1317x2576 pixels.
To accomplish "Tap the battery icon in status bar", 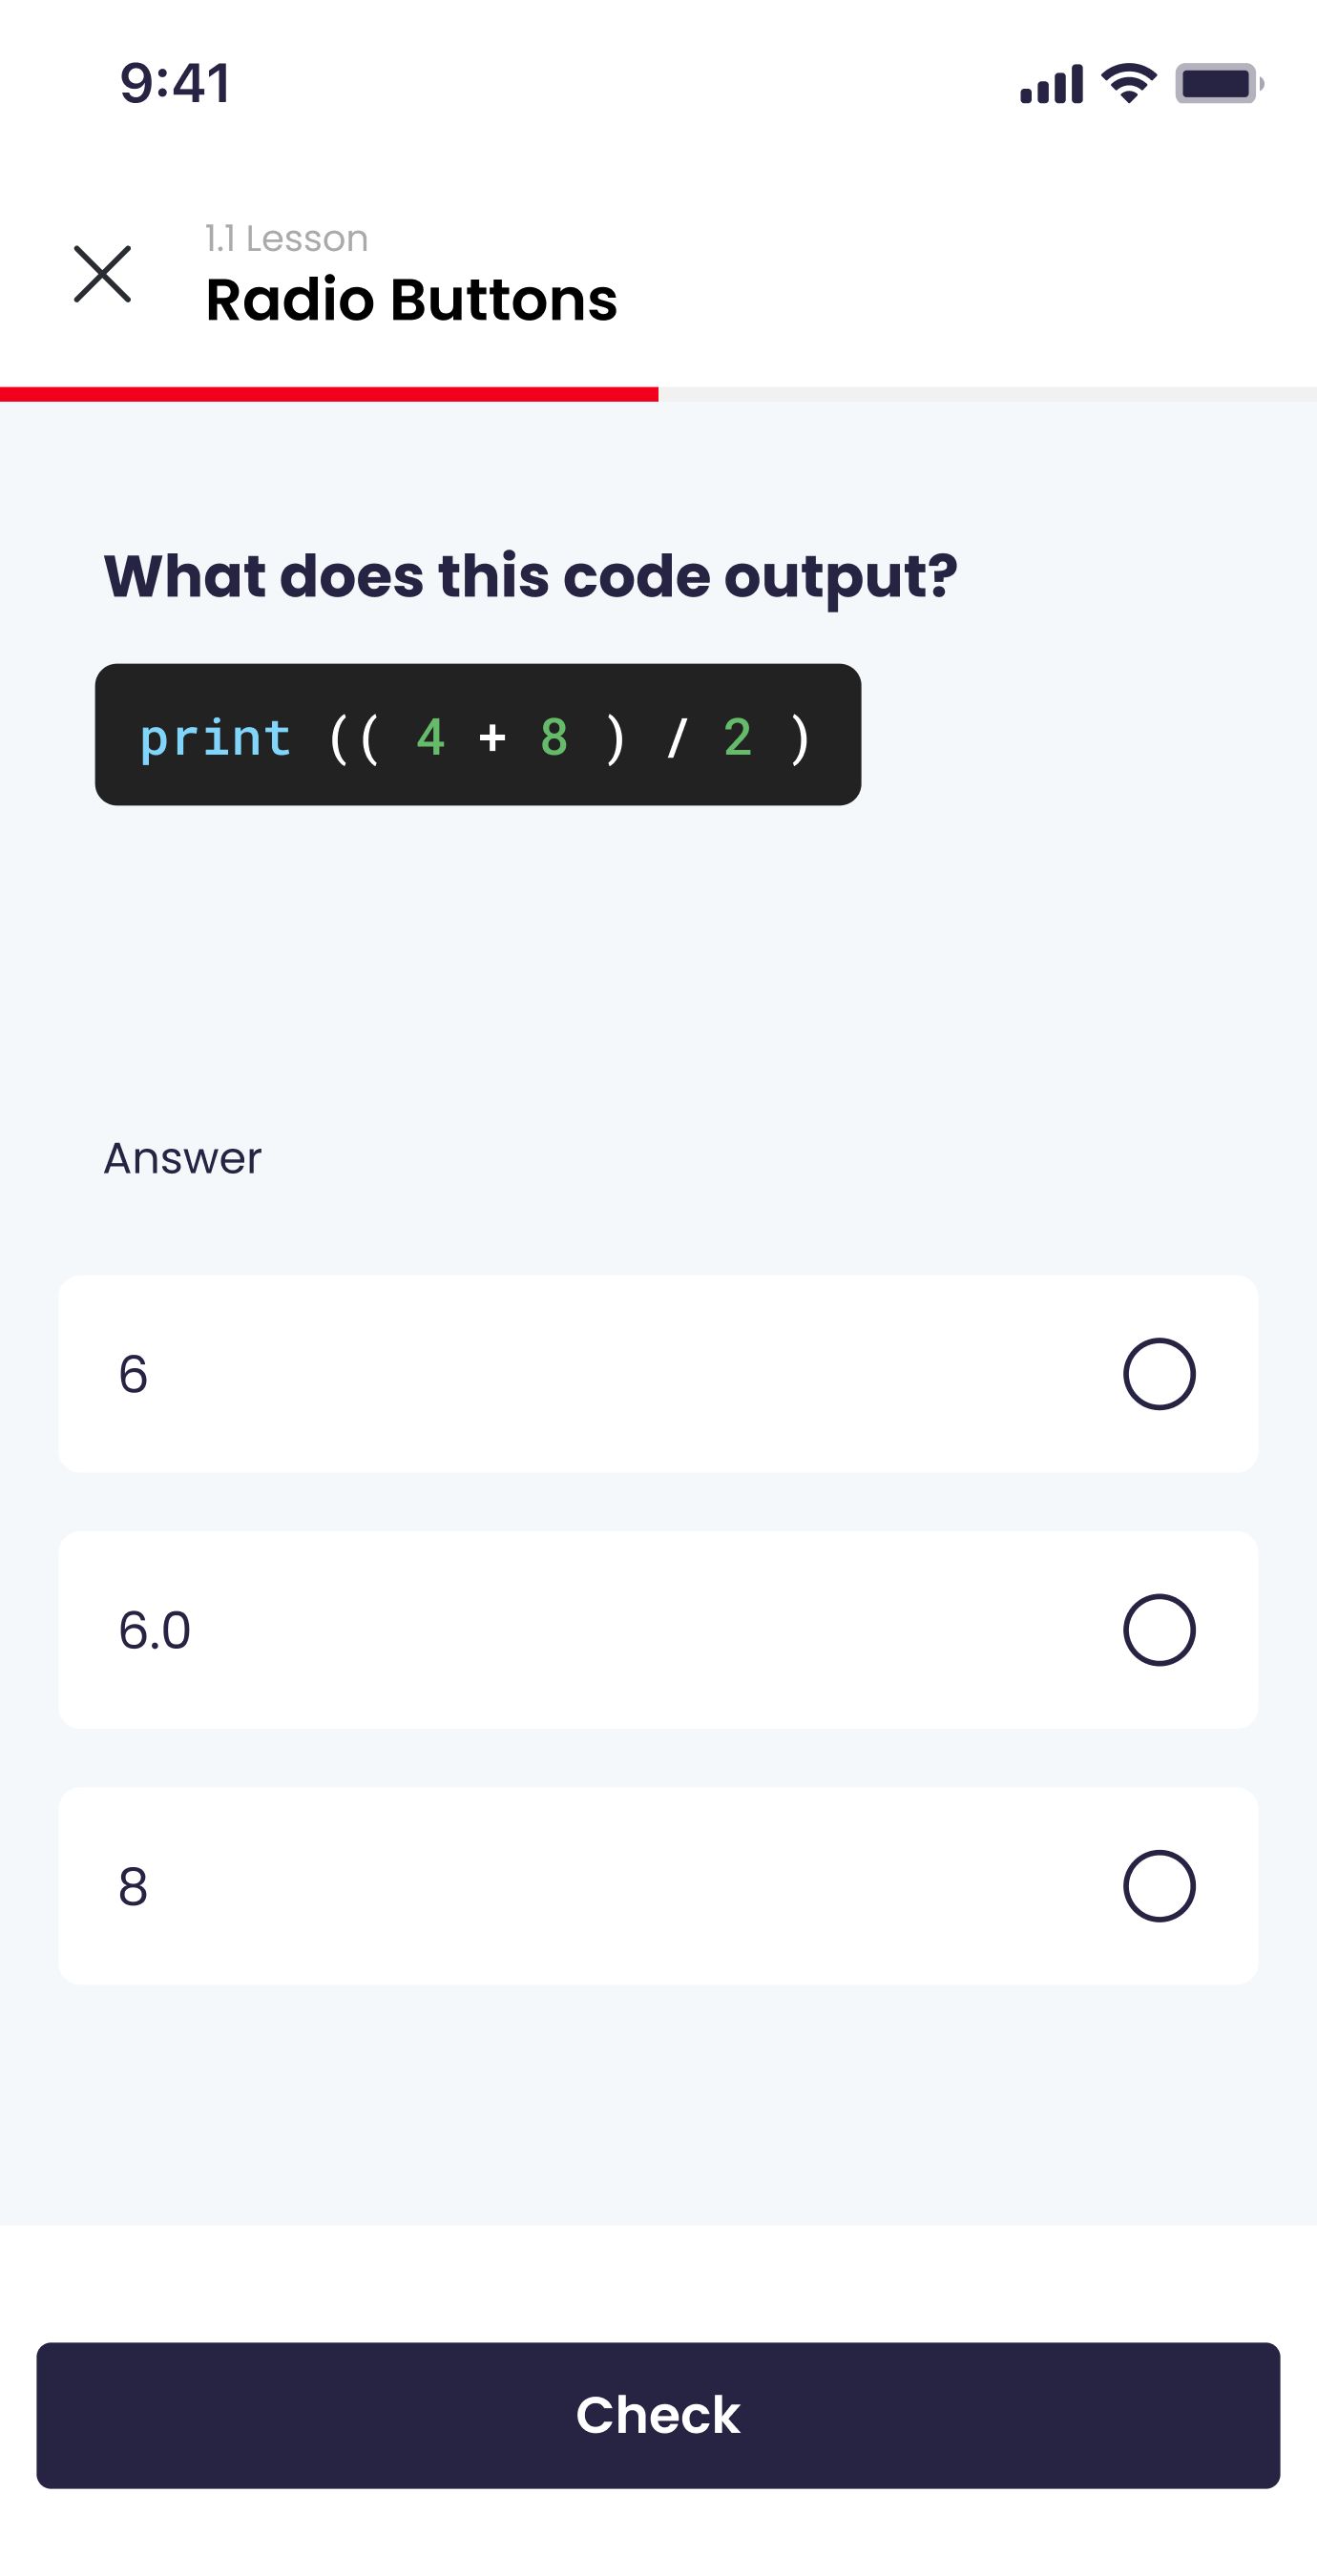I will pyautogui.click(x=1219, y=83).
